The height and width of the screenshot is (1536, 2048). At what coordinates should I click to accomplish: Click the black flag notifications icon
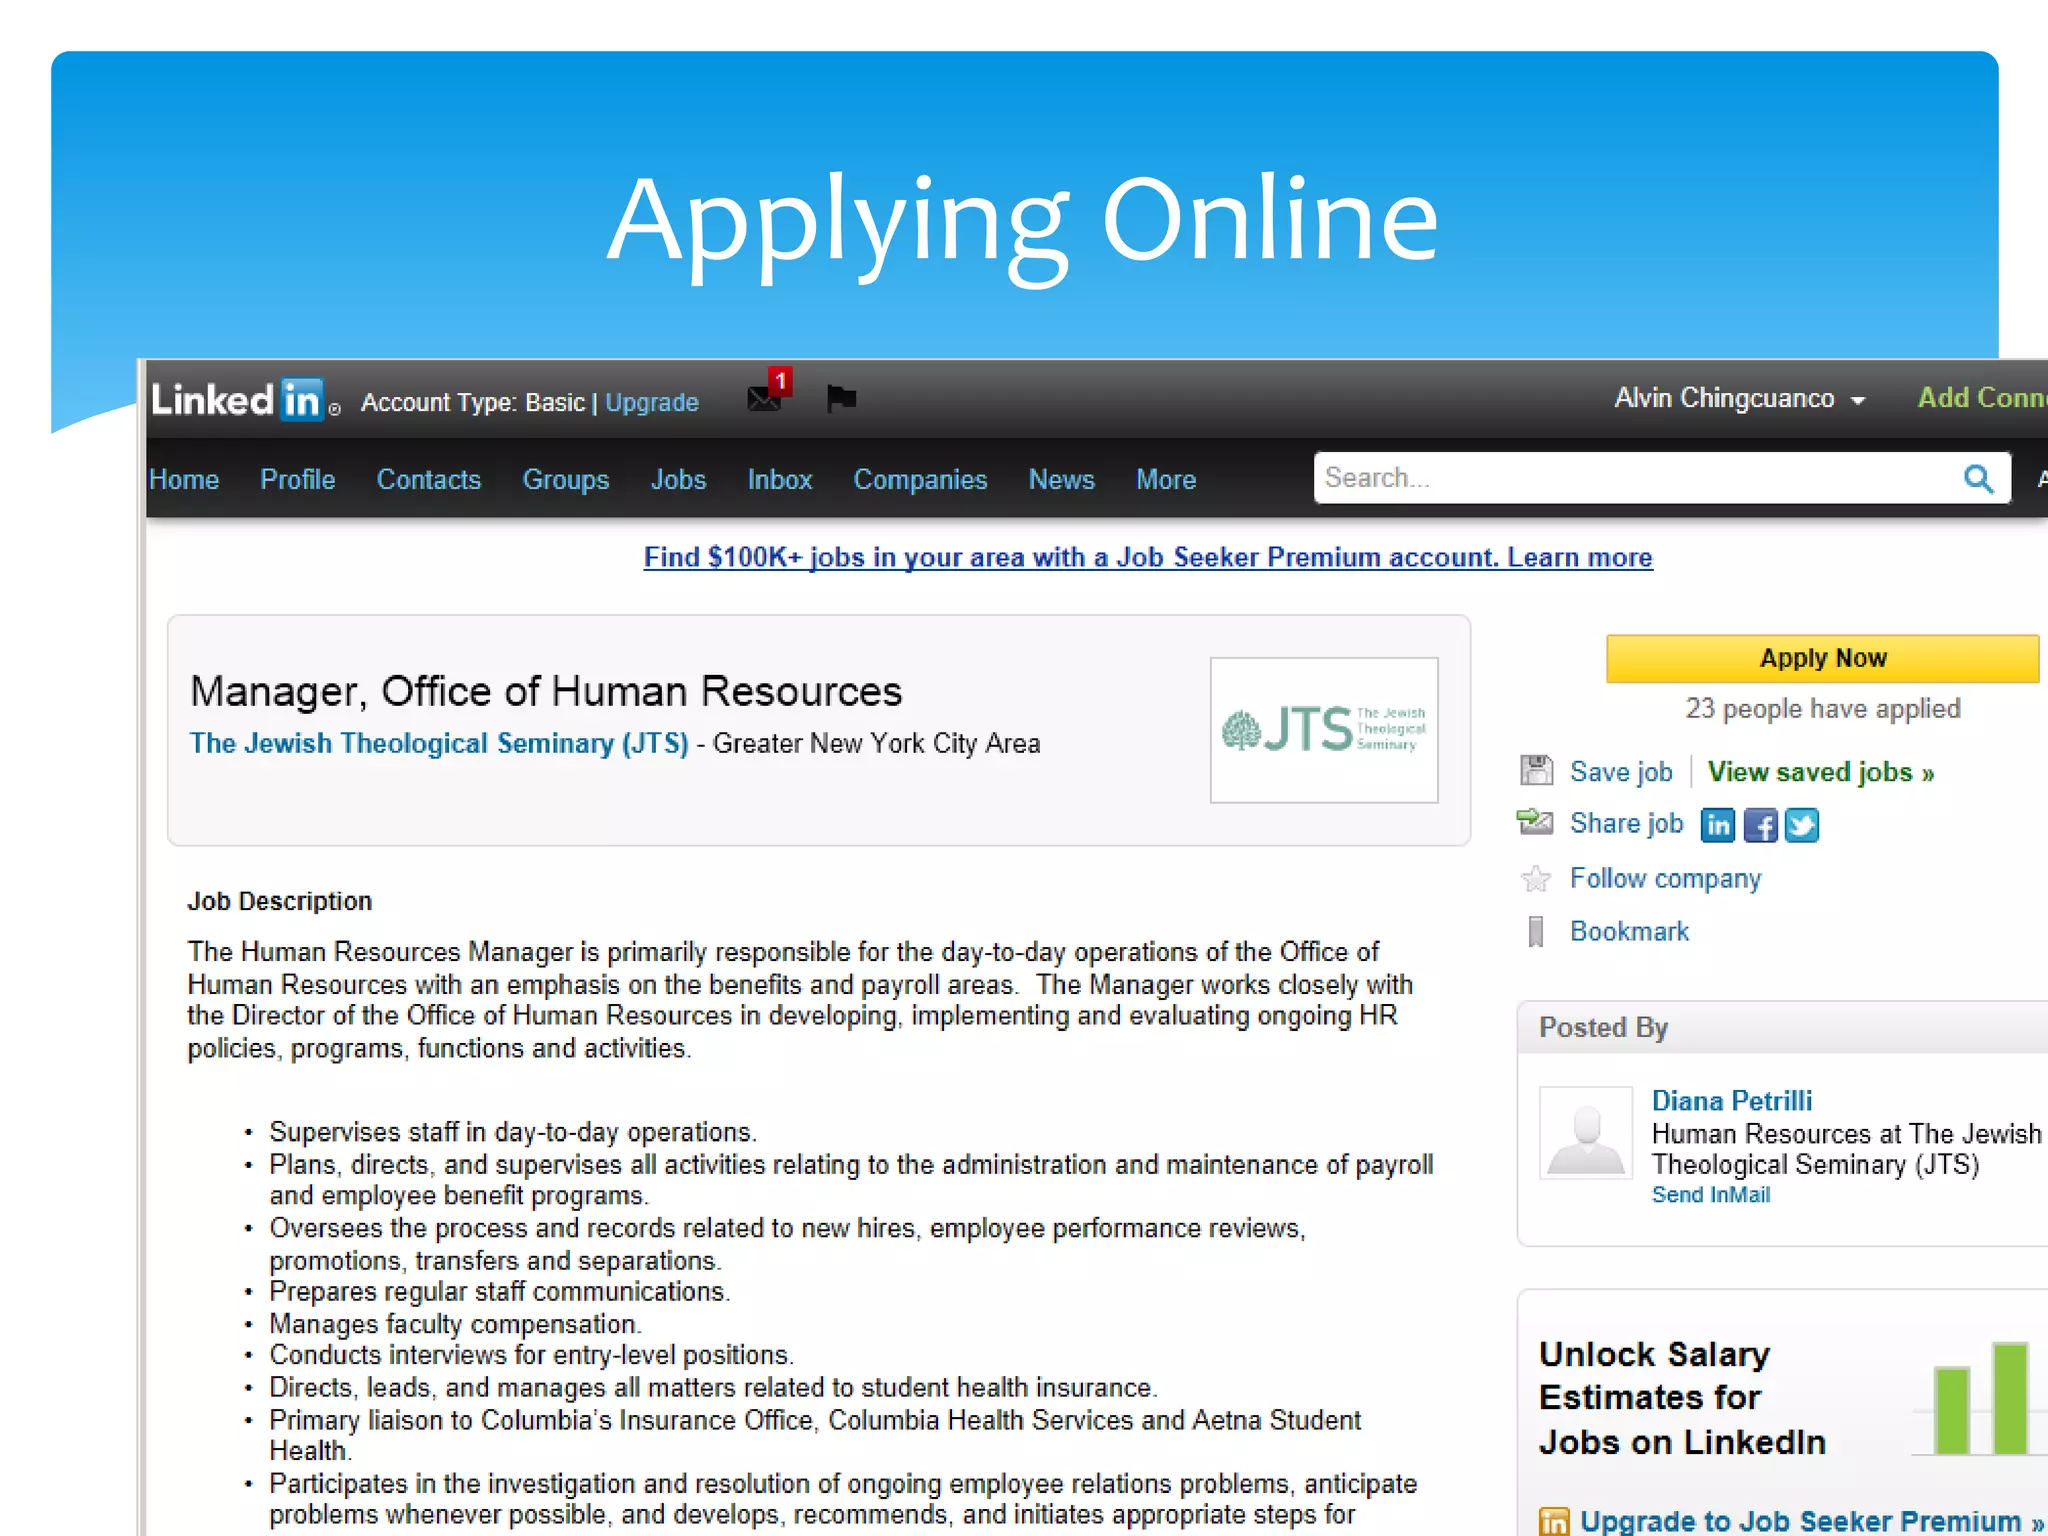[x=841, y=398]
